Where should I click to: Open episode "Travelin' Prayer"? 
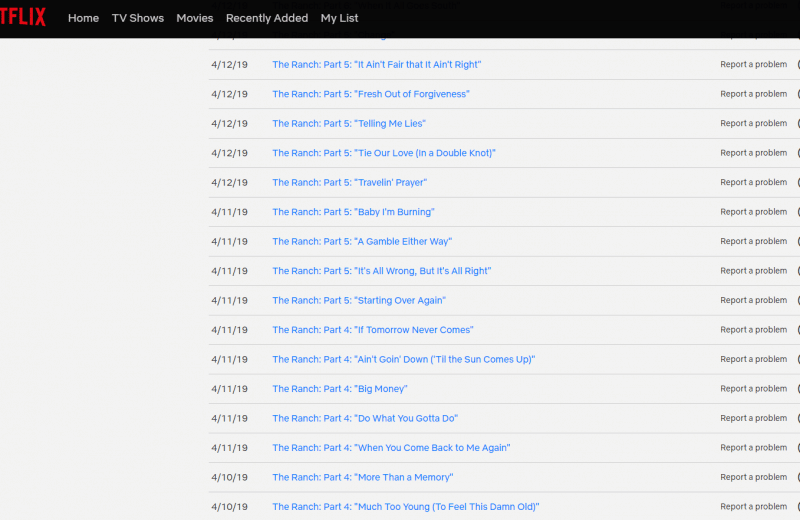(349, 183)
